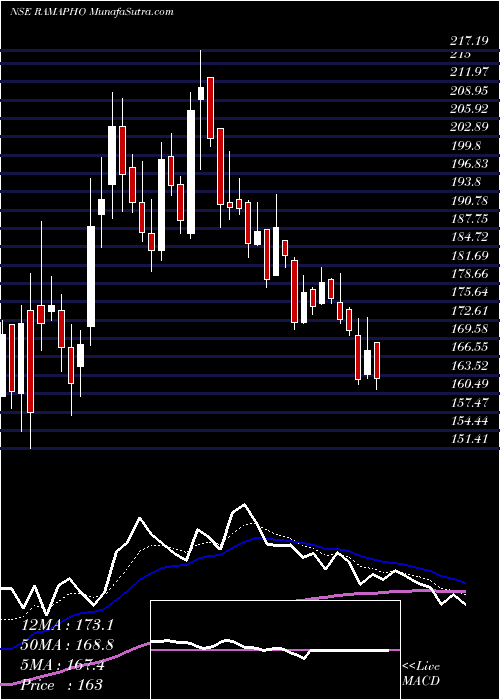Select the 211.97 price level label

tap(469, 72)
